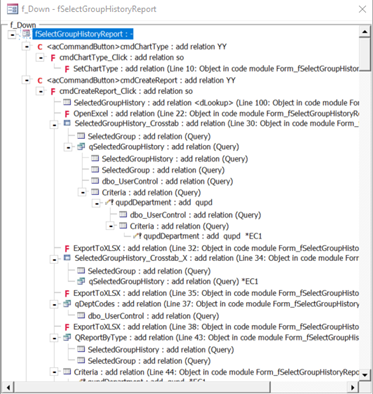Viewport: 373px width, 394px height.
Task: Click the query icon for QReportByType
Action: pyautogui.click(x=67, y=337)
